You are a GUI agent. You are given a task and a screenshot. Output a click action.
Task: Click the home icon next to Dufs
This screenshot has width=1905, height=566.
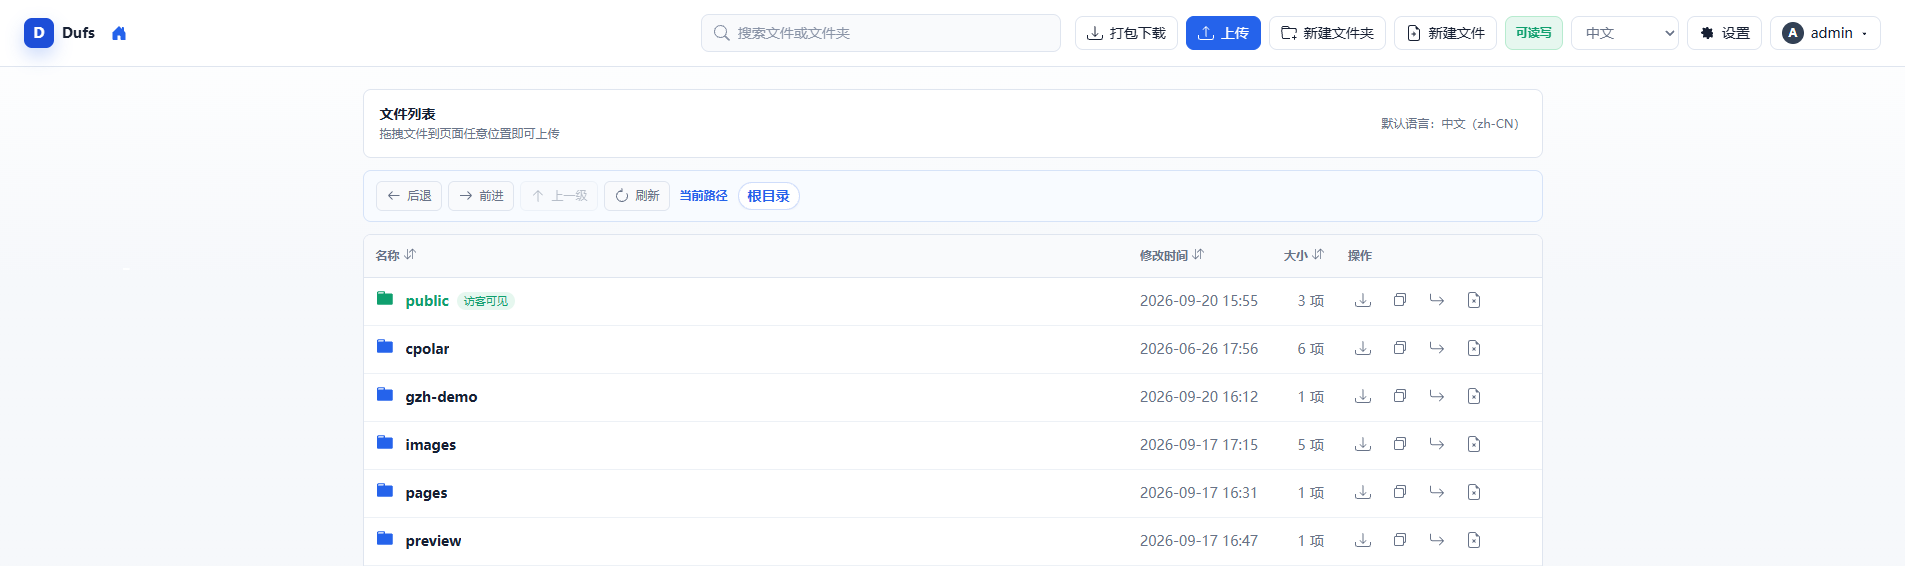click(119, 33)
